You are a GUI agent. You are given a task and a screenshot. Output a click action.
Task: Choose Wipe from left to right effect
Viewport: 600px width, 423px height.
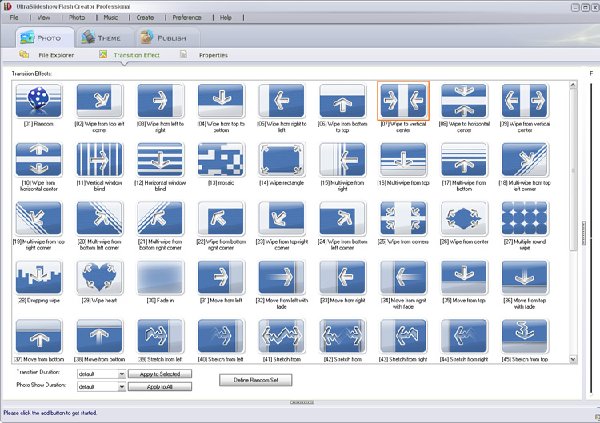[x=160, y=101]
